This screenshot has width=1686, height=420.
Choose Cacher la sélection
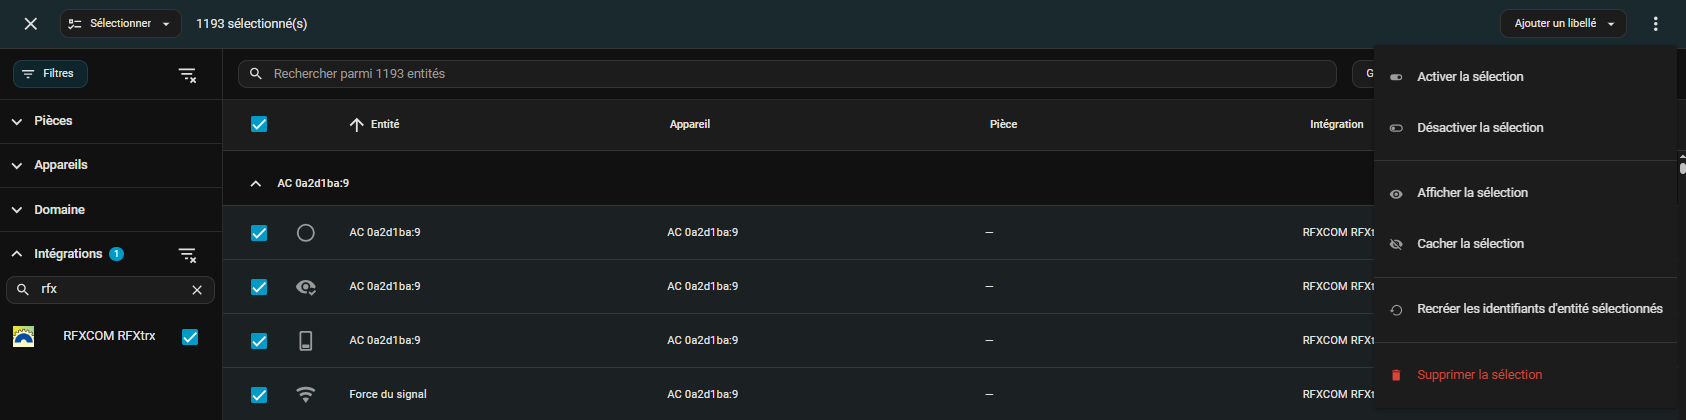(x=1470, y=244)
